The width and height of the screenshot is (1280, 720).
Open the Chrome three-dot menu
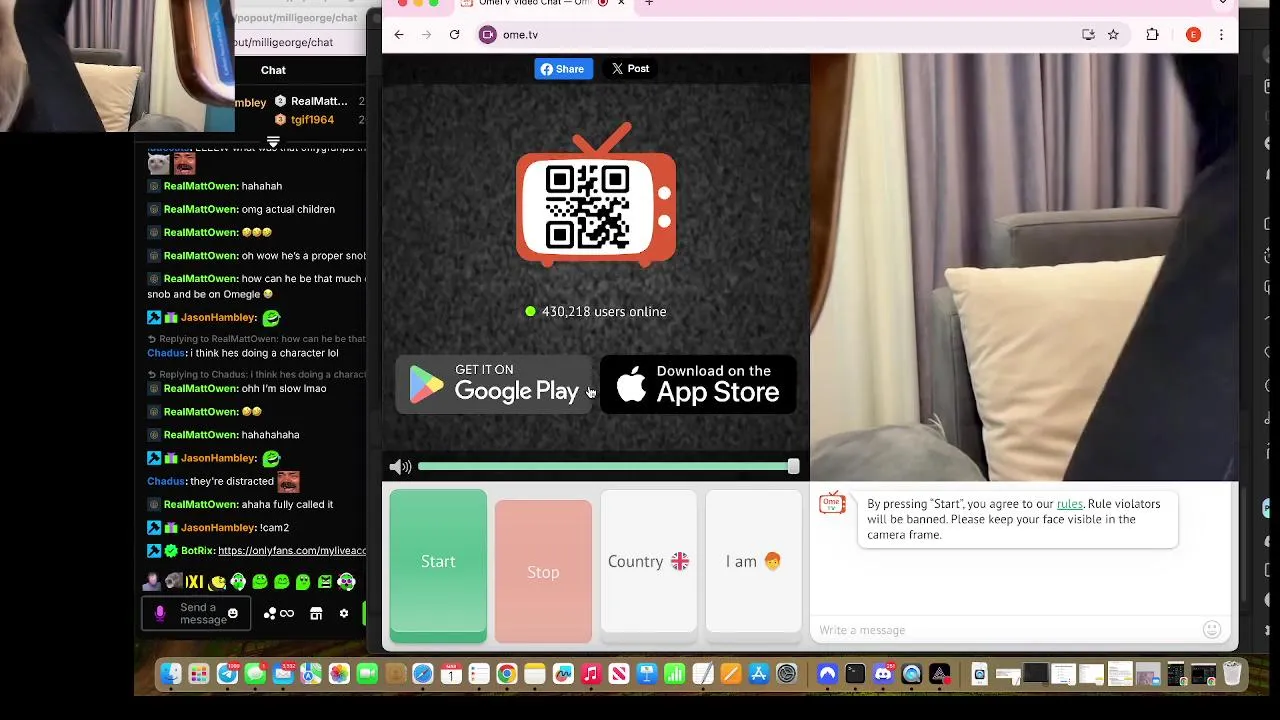pyautogui.click(x=1221, y=35)
